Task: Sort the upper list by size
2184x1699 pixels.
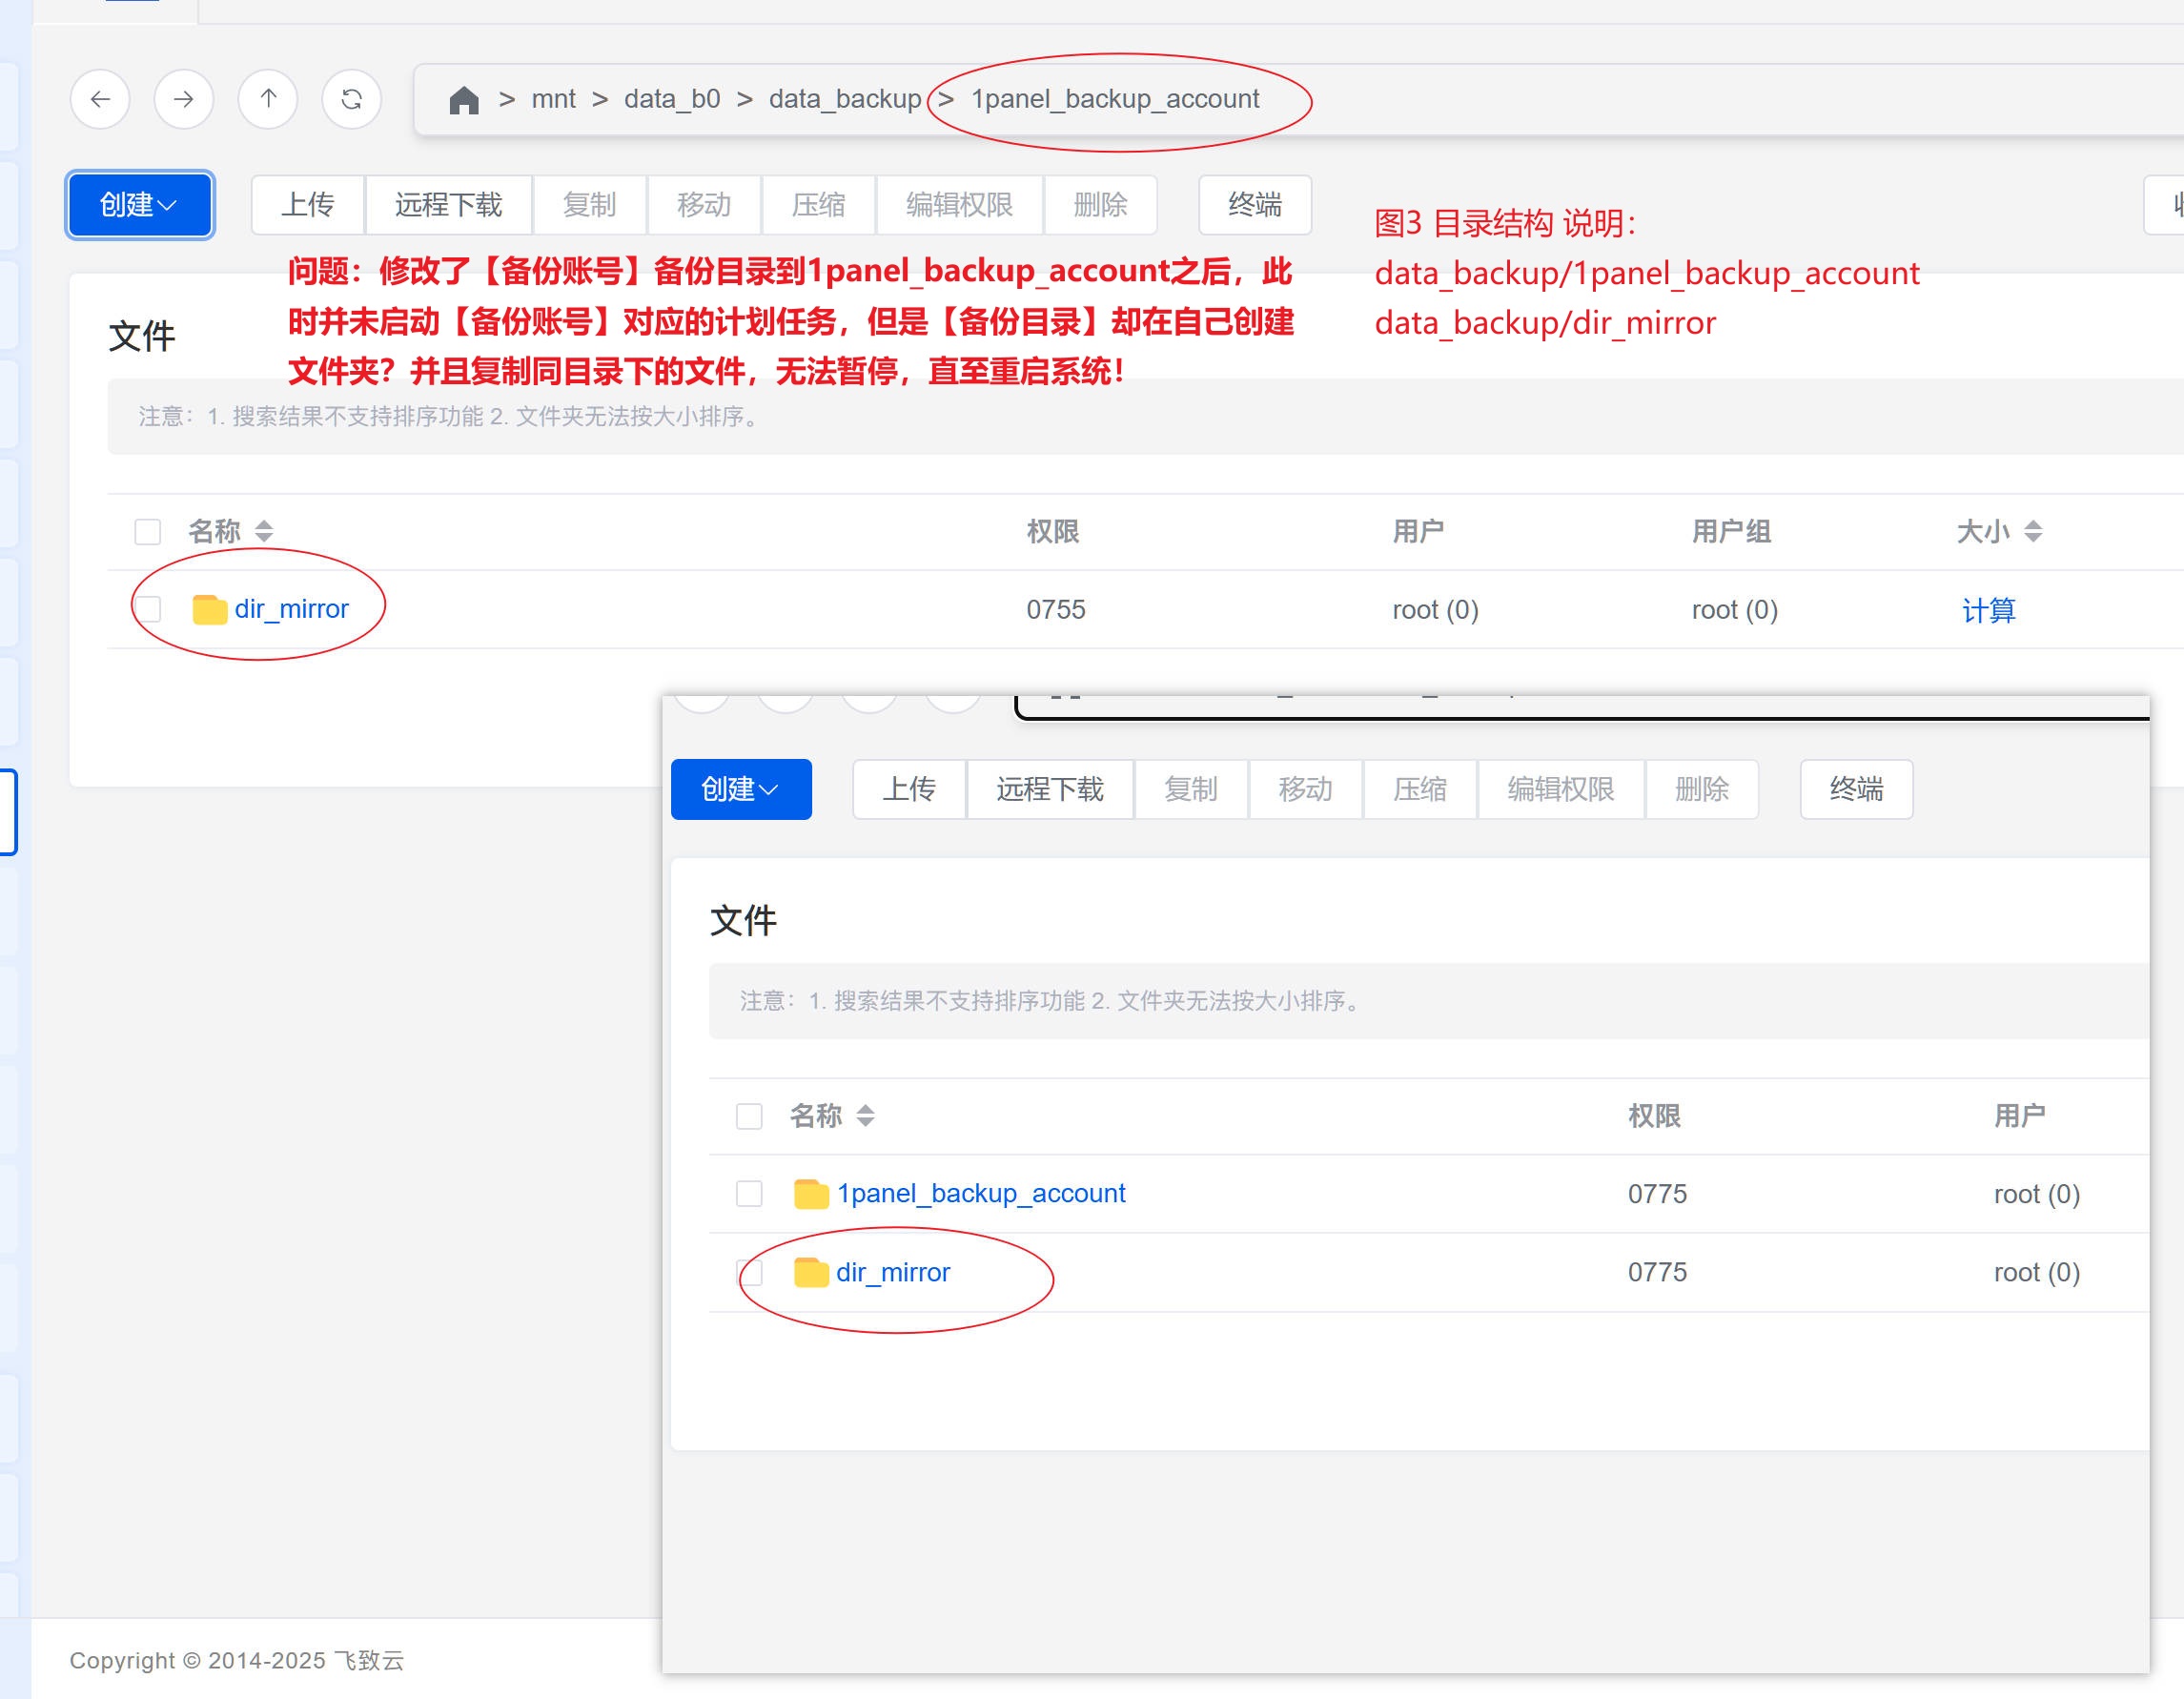Action: pyautogui.click(x=2033, y=531)
